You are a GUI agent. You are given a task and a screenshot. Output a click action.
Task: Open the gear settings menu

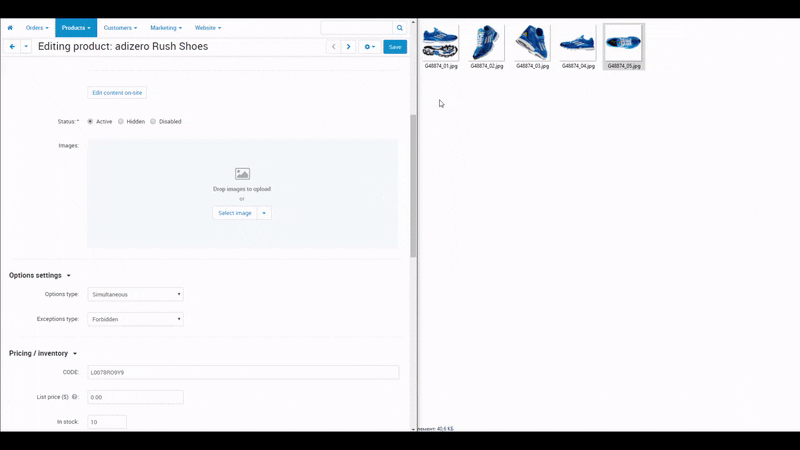coord(369,47)
